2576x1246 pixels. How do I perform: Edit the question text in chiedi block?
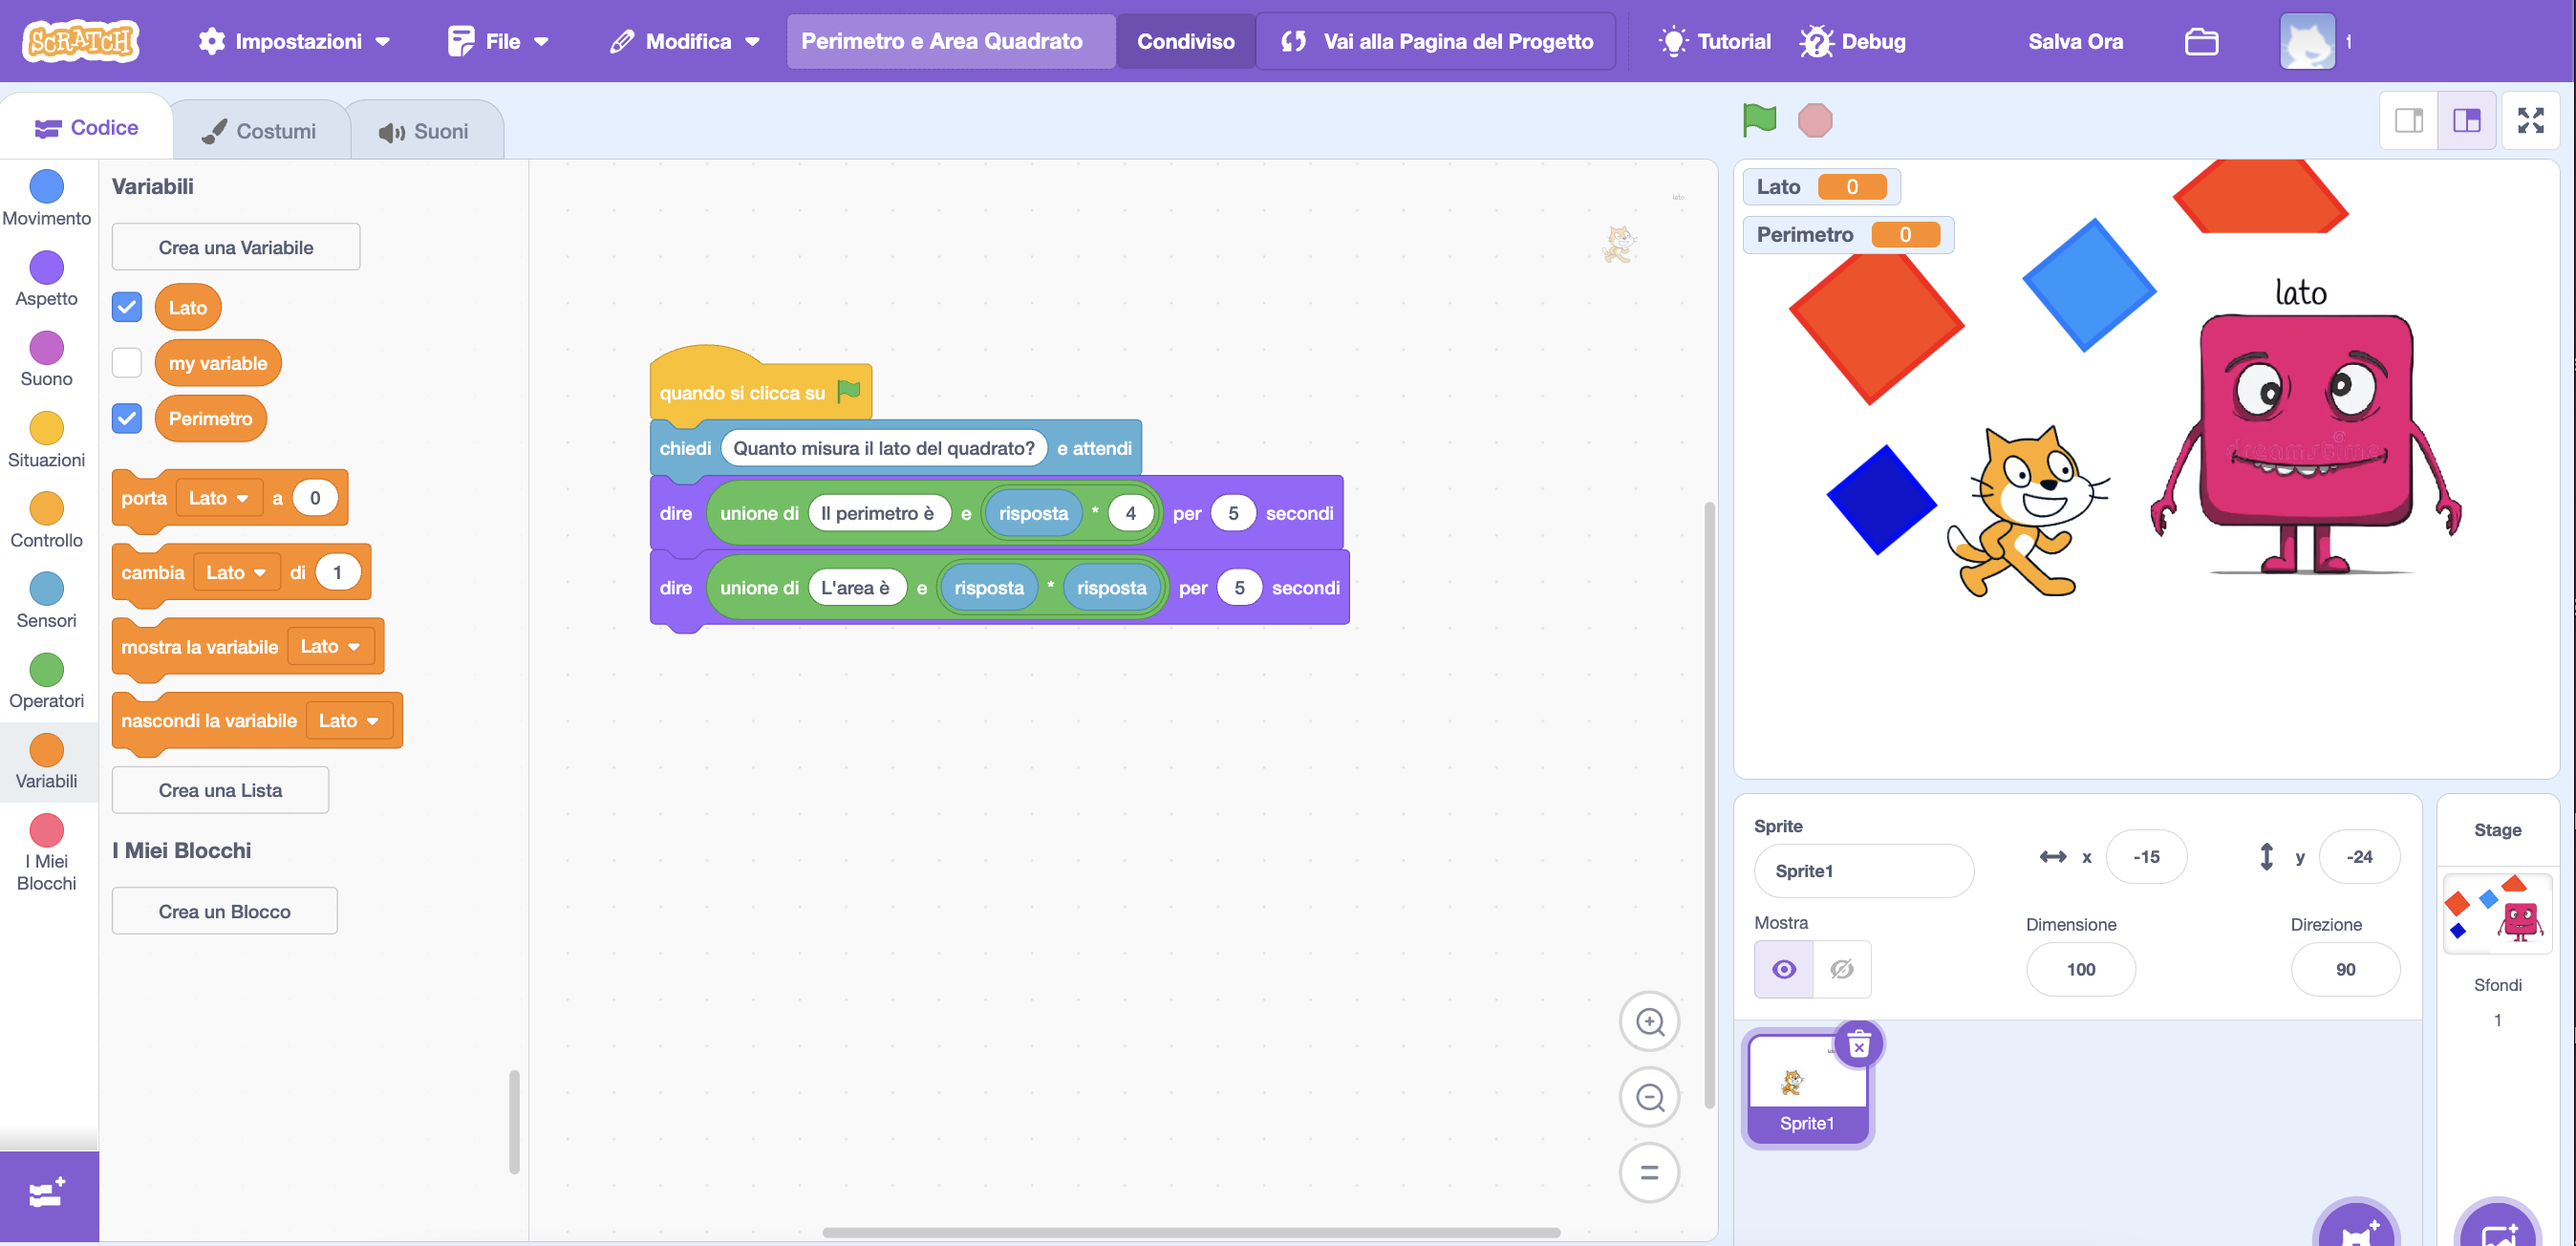(x=884, y=448)
